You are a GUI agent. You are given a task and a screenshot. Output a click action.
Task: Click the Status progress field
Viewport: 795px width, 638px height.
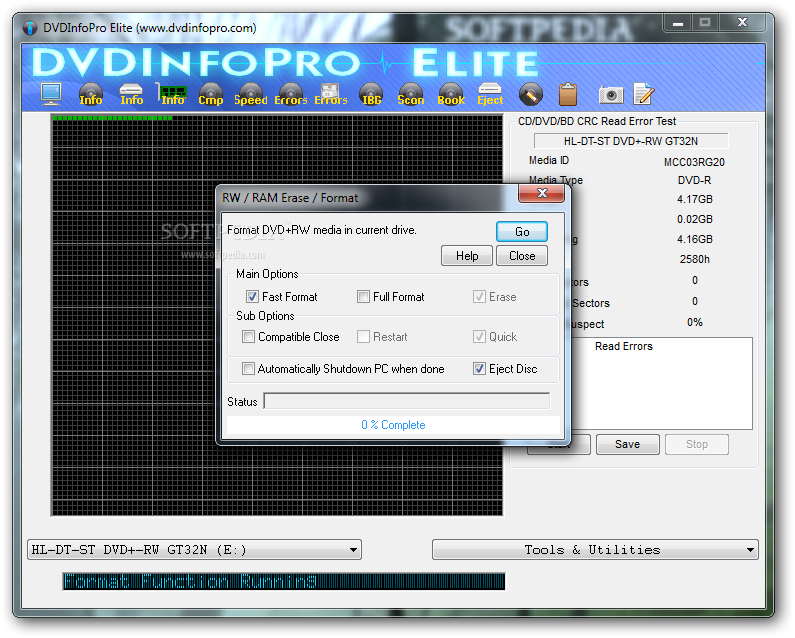pos(407,401)
